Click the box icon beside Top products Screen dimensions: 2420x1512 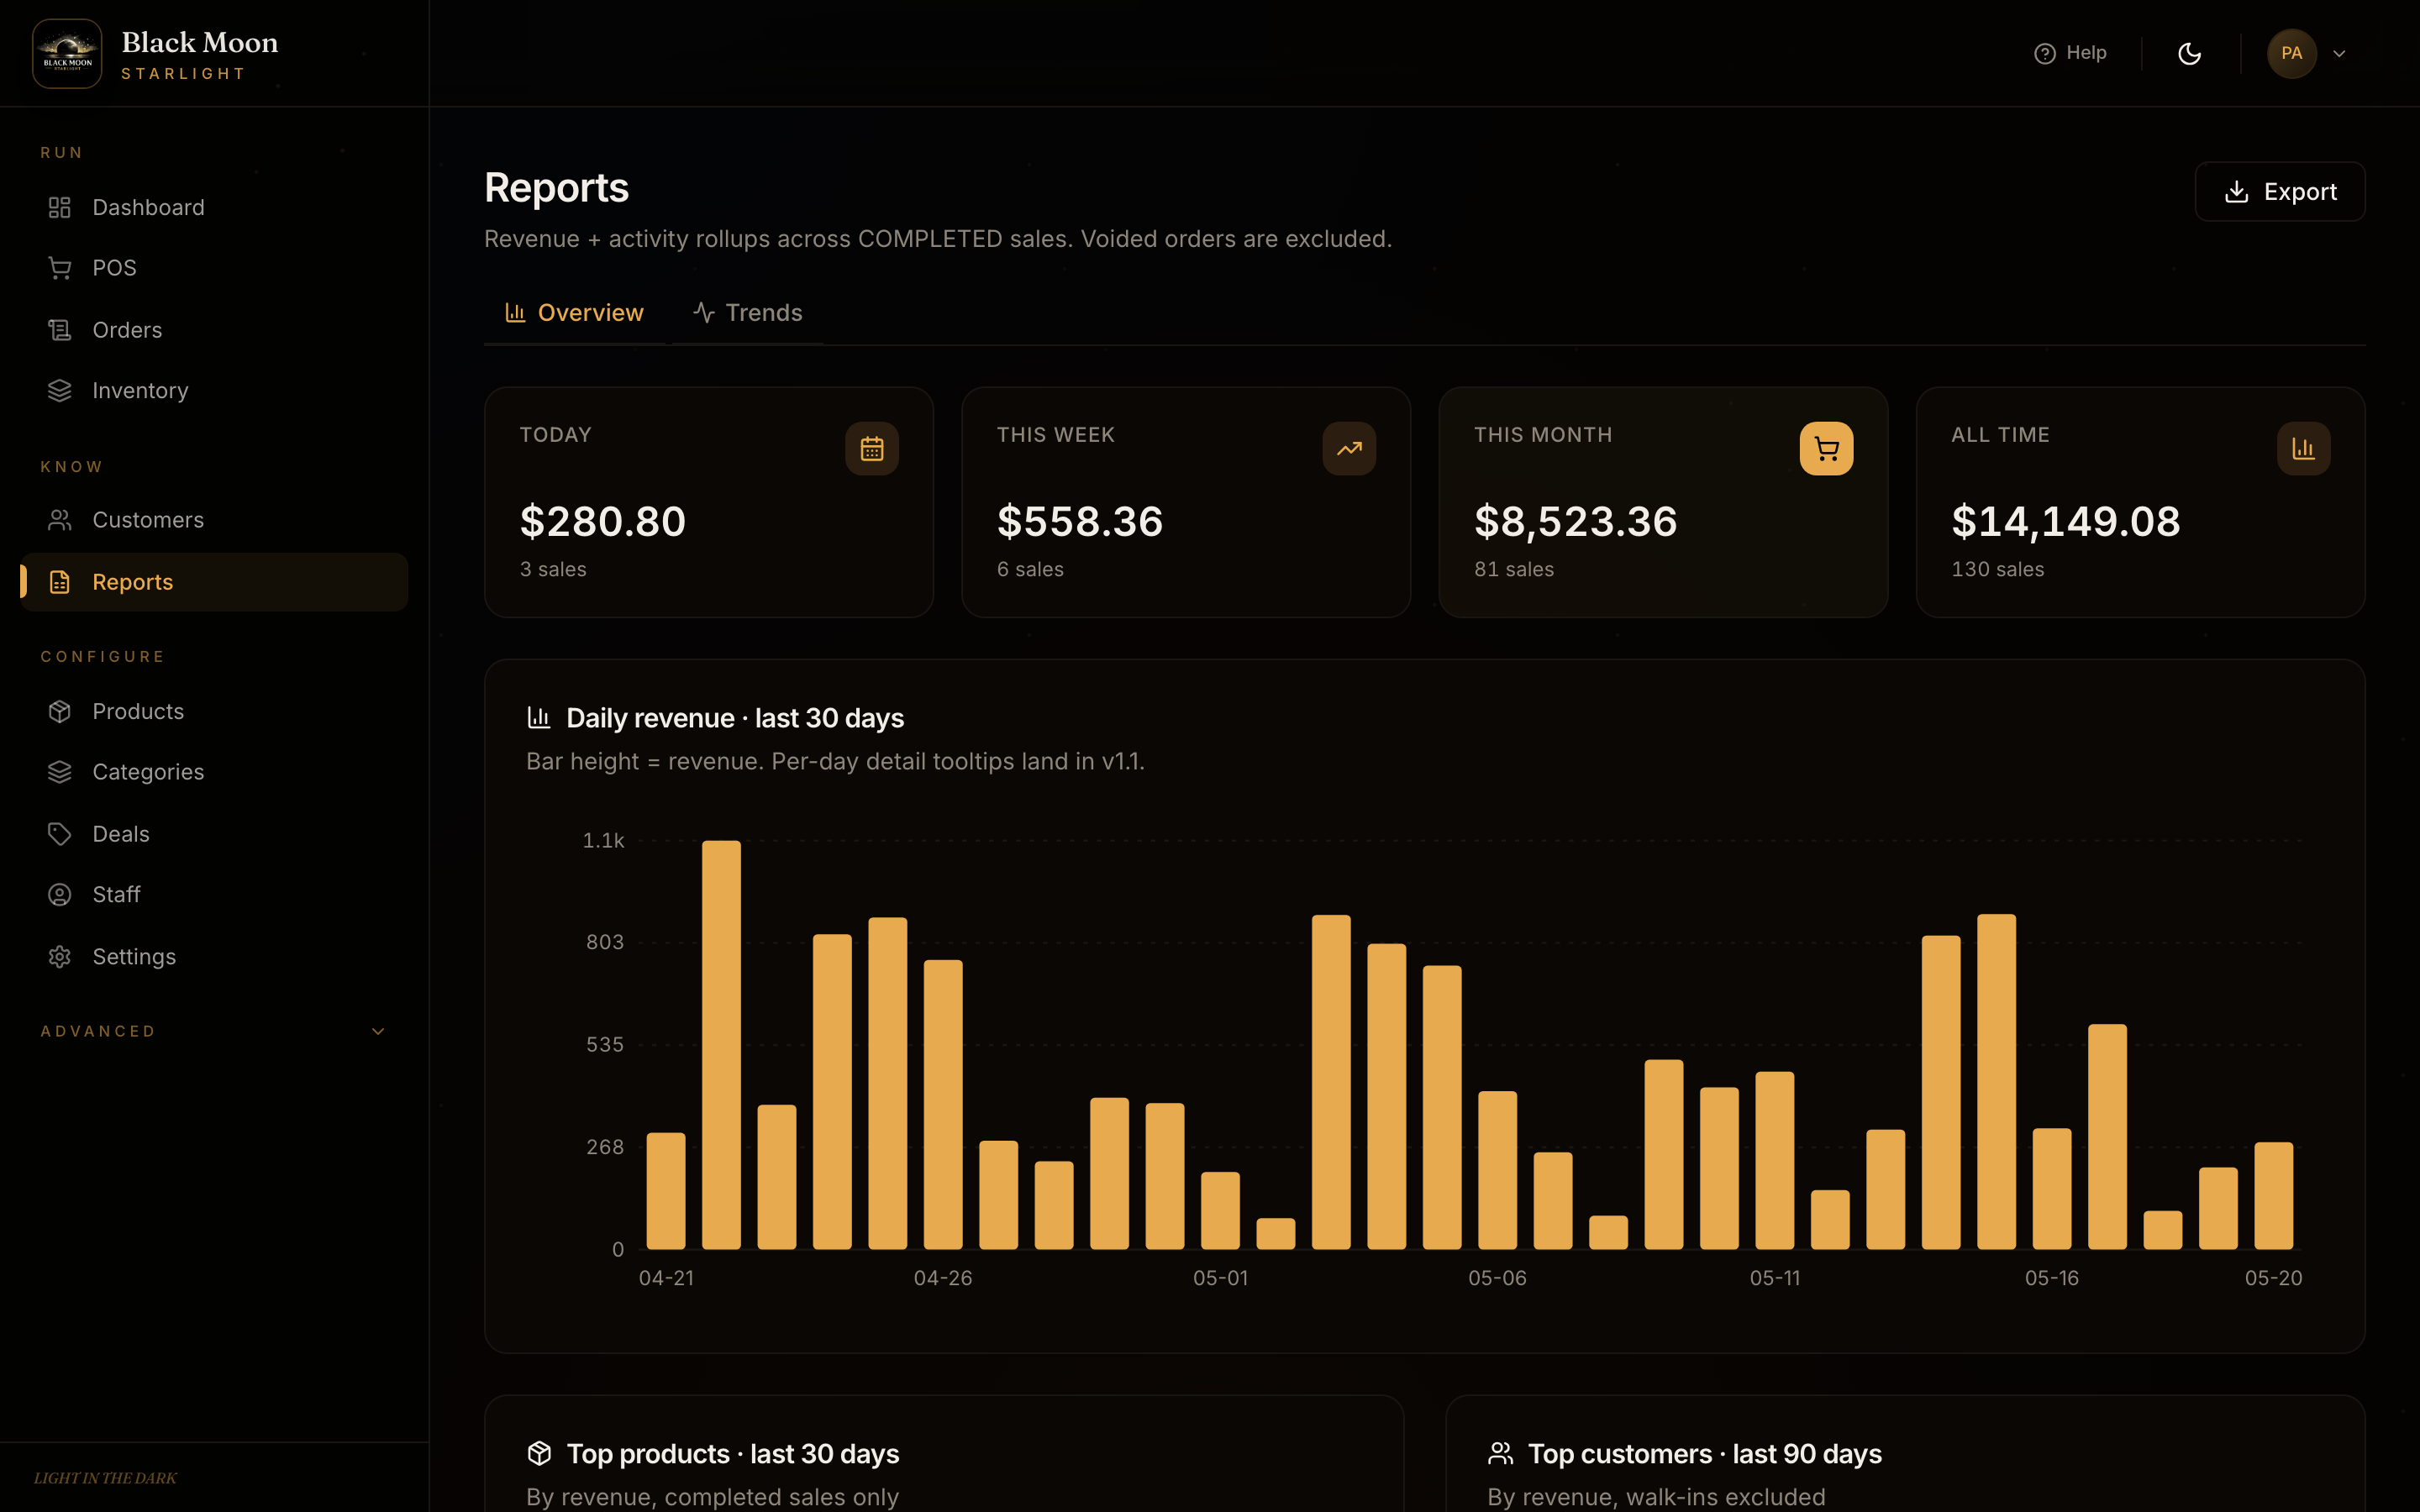[539, 1453]
